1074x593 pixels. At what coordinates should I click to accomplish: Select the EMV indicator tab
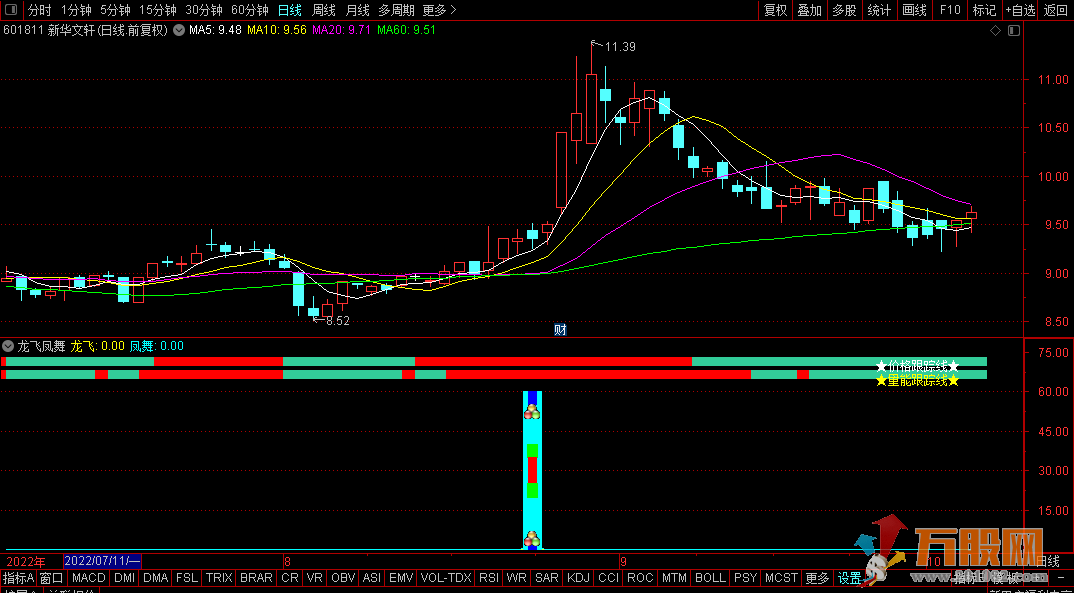click(401, 578)
